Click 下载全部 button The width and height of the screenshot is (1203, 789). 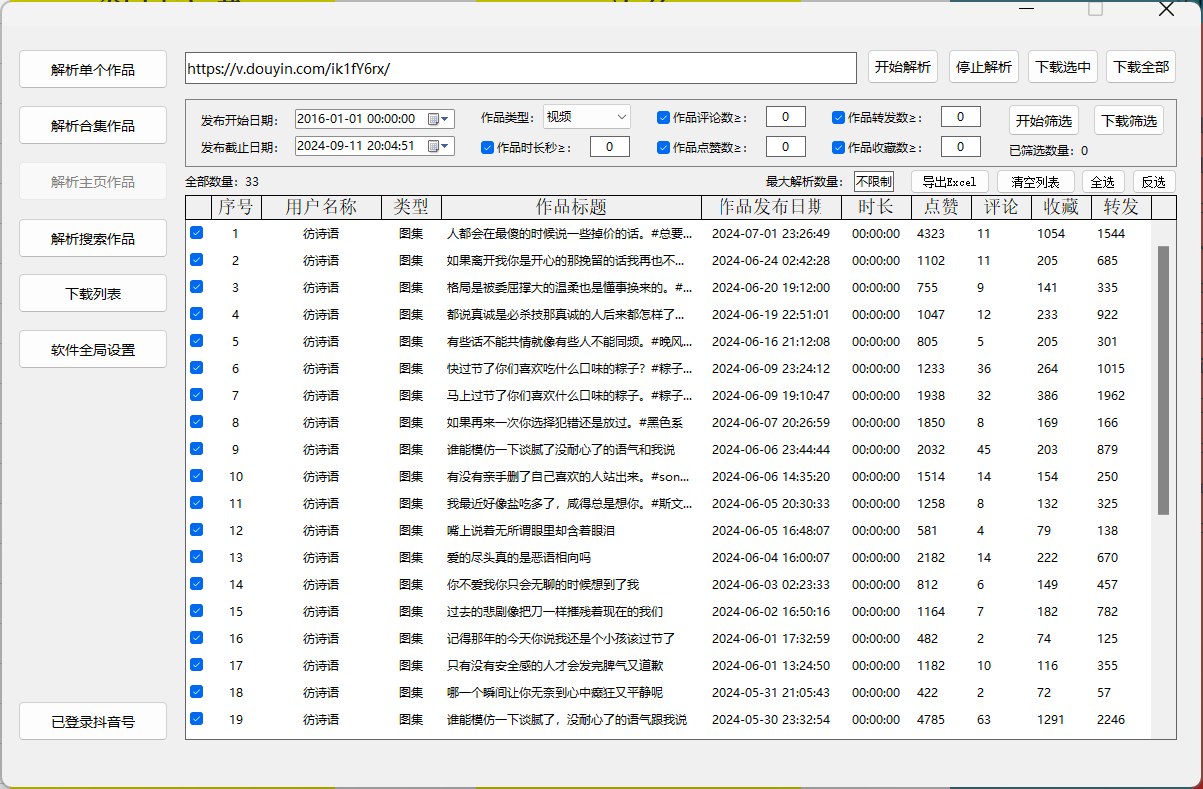tap(1141, 67)
